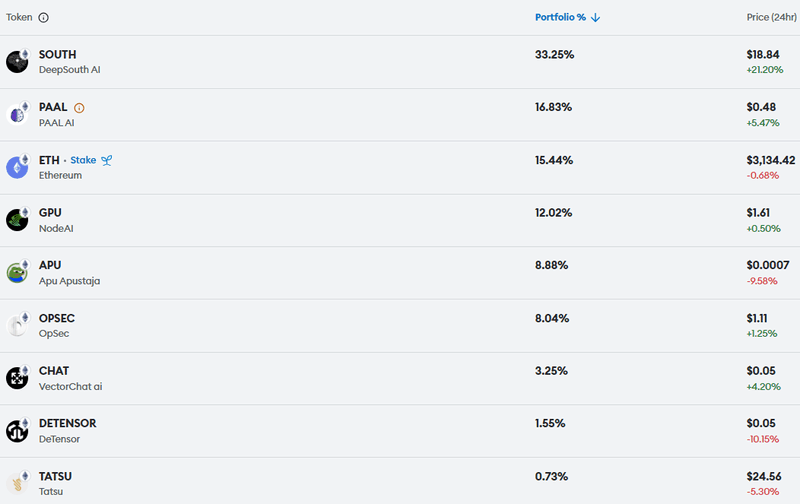The height and width of the screenshot is (504, 800).
Task: Click the Token column header
Action: tap(19, 17)
